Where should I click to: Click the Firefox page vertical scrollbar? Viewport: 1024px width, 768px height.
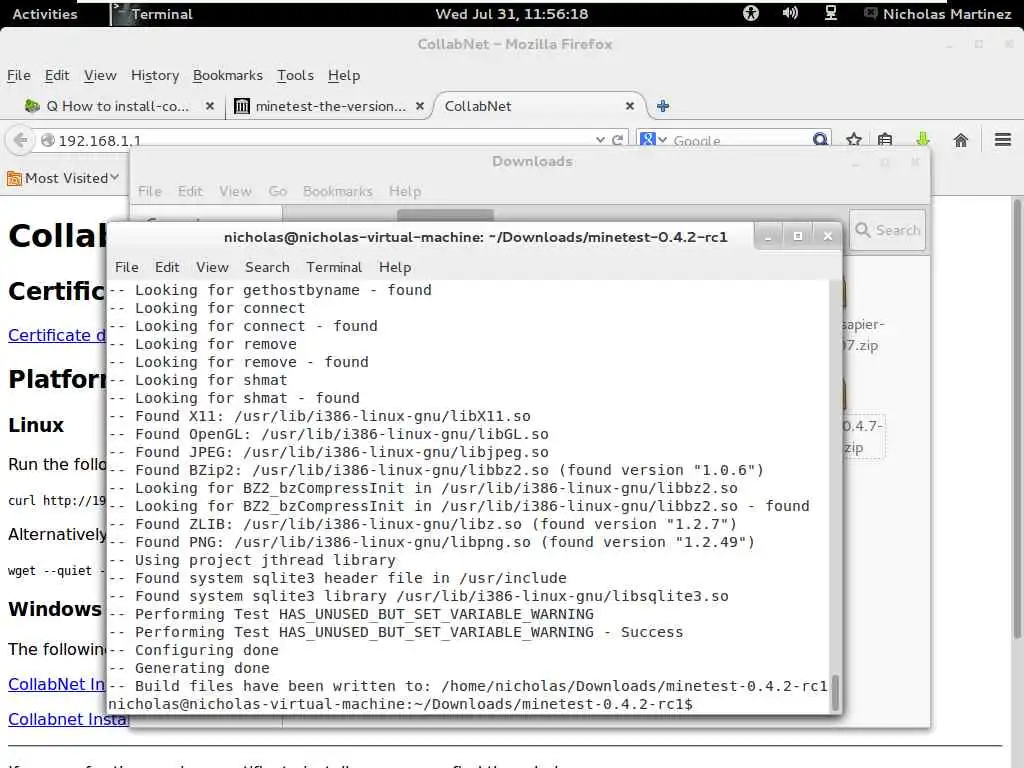(1017, 418)
